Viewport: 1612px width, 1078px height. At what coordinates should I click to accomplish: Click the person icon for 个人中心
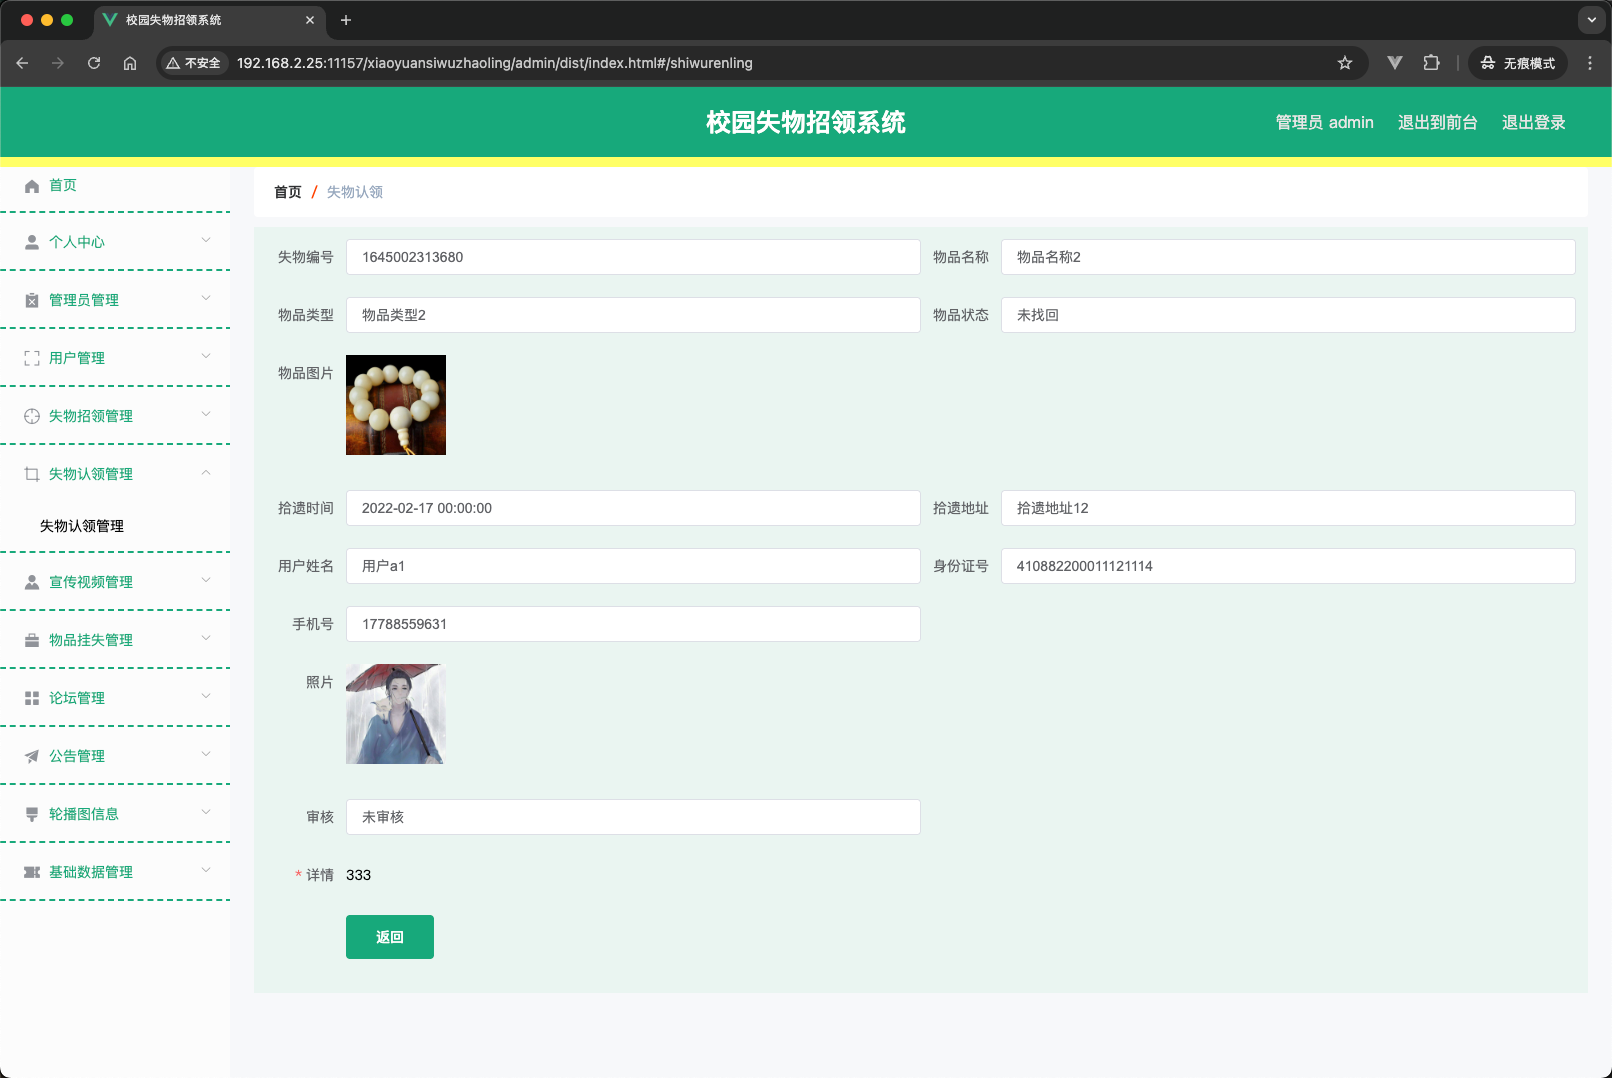pos(32,242)
